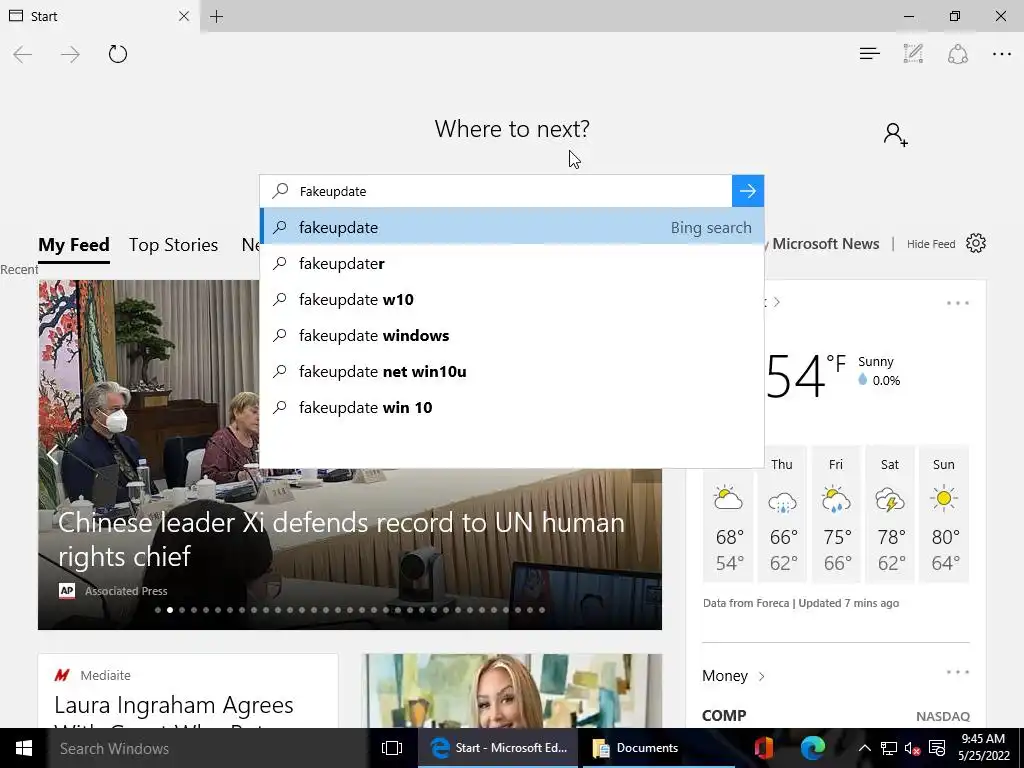Select the last carousel dot

tap(542, 610)
